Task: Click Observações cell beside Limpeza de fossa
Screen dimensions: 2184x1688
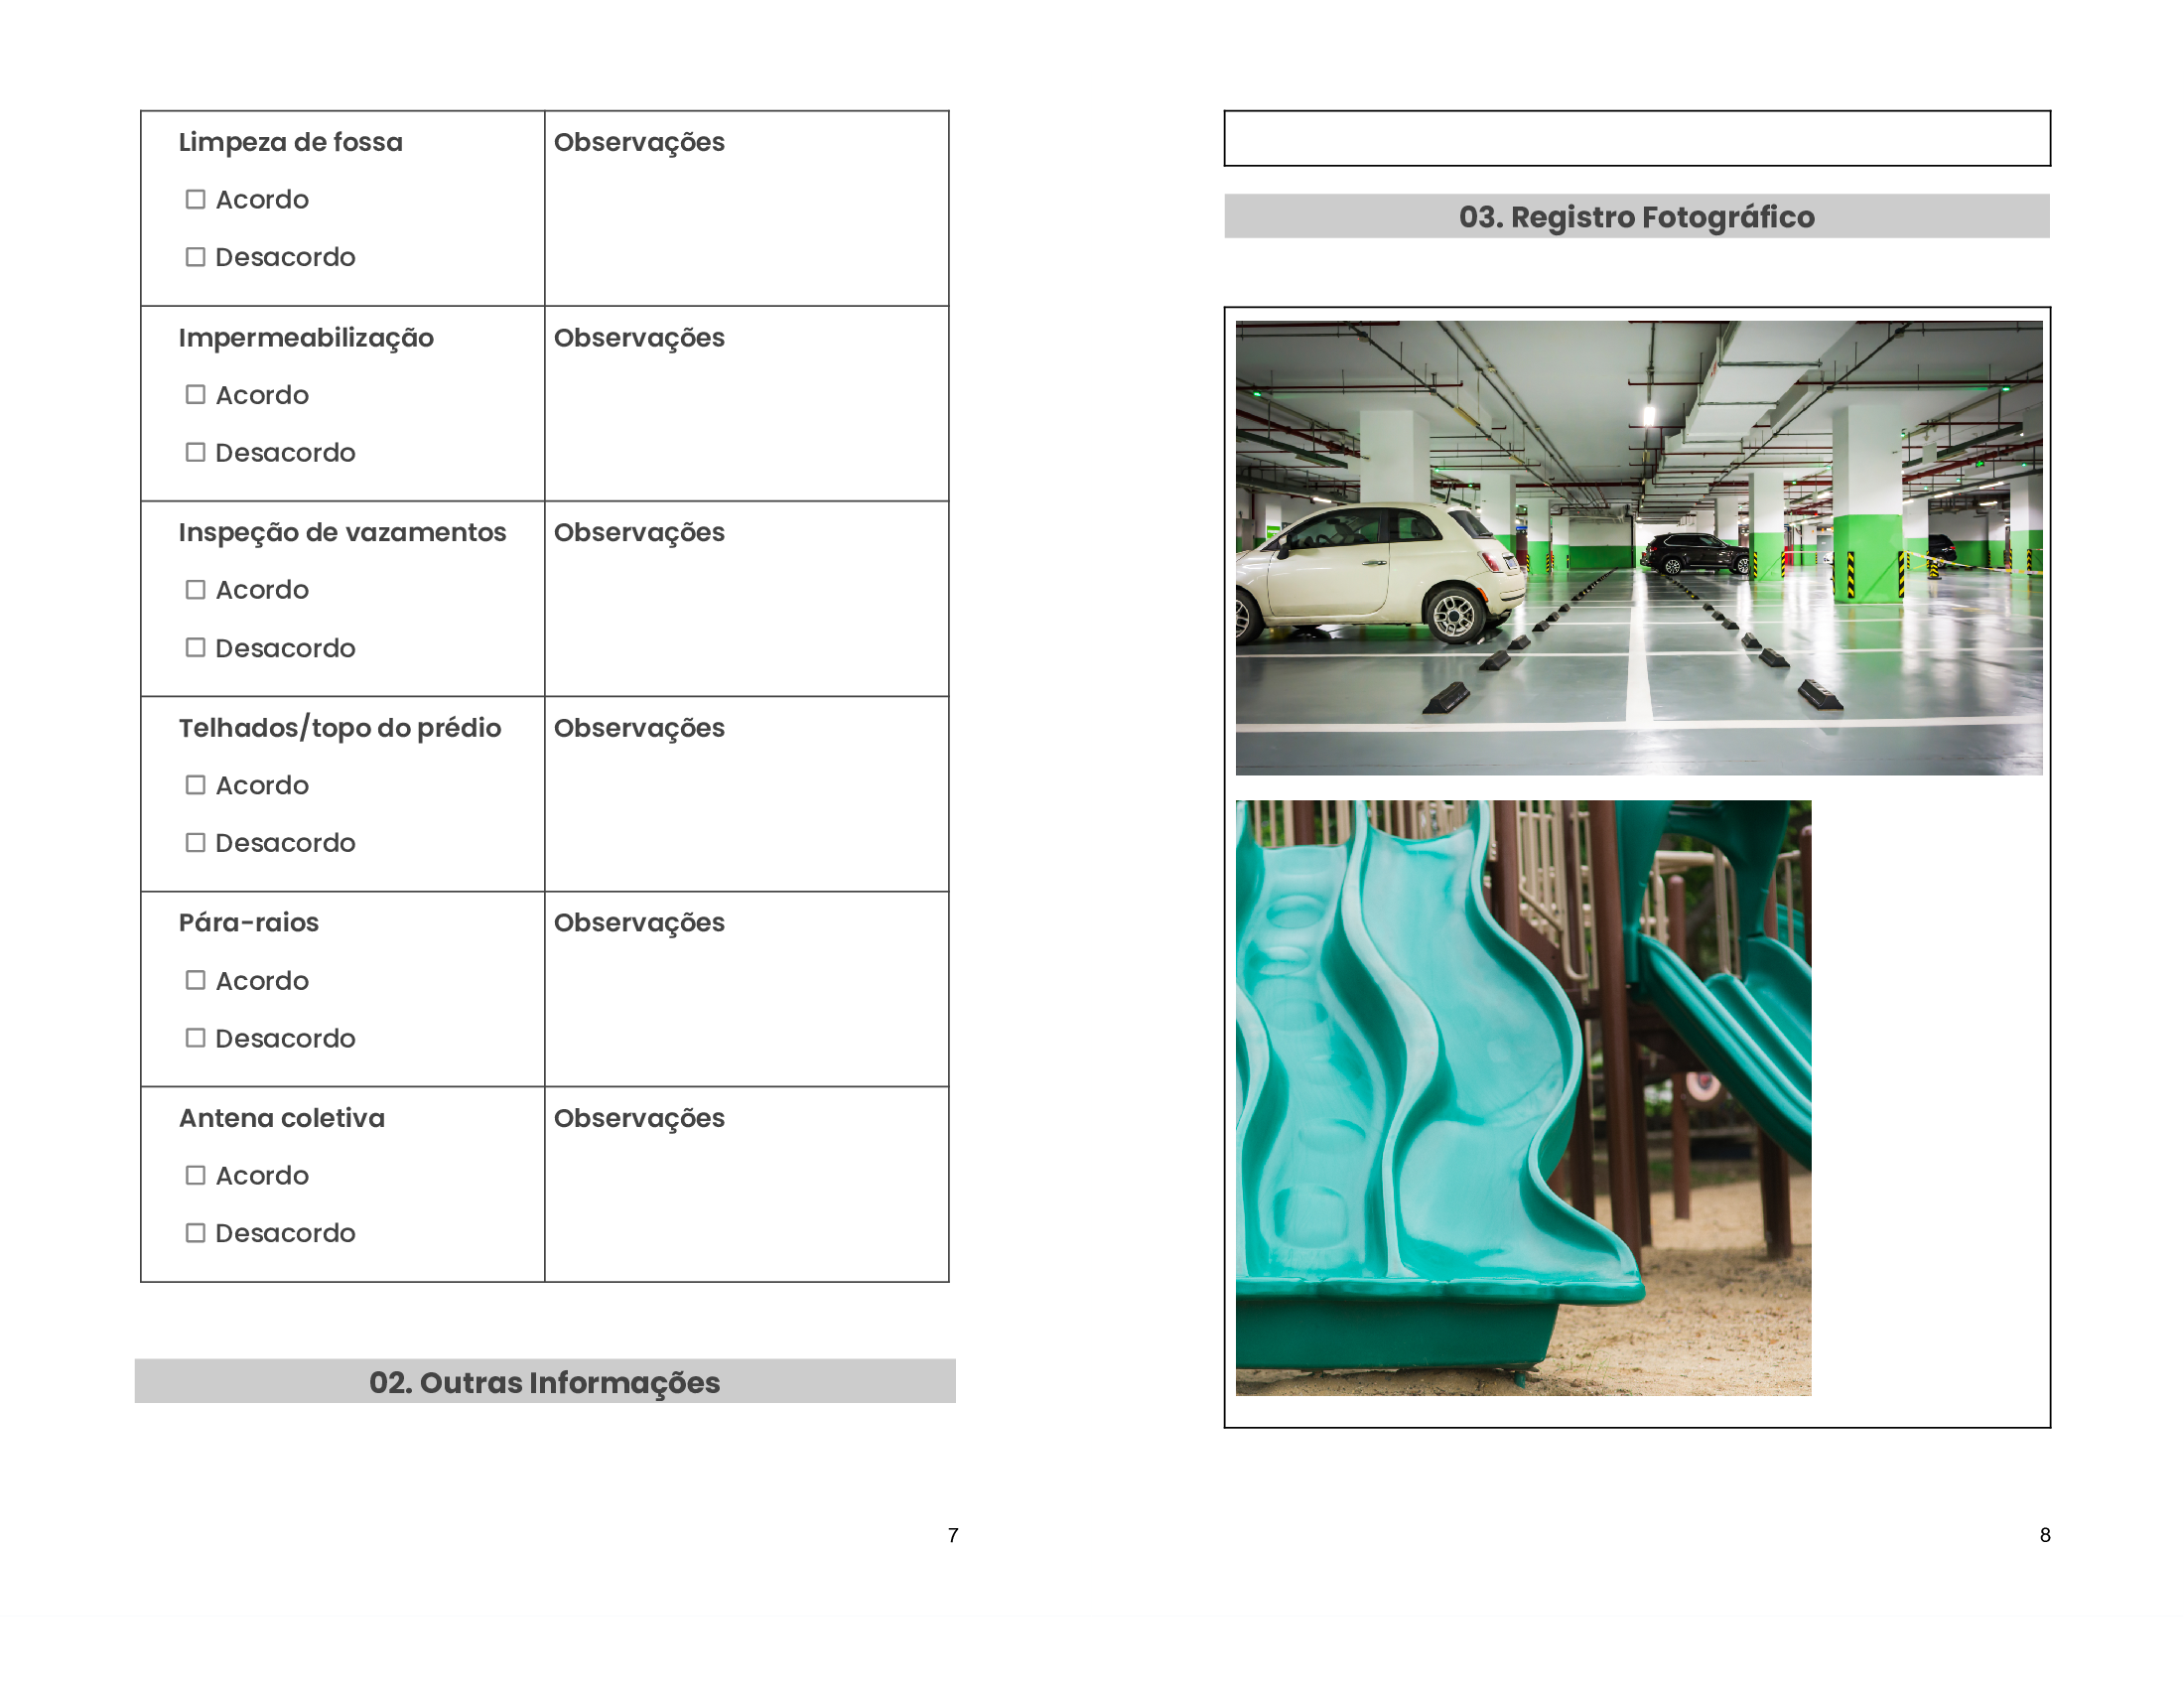Action: [746, 208]
